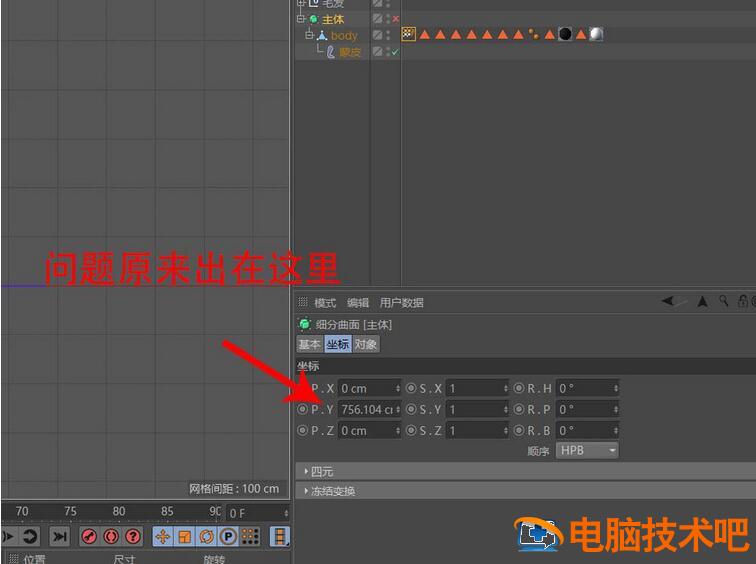
Task: Click the skin deformer icon of 蒙皮
Action: point(331,52)
